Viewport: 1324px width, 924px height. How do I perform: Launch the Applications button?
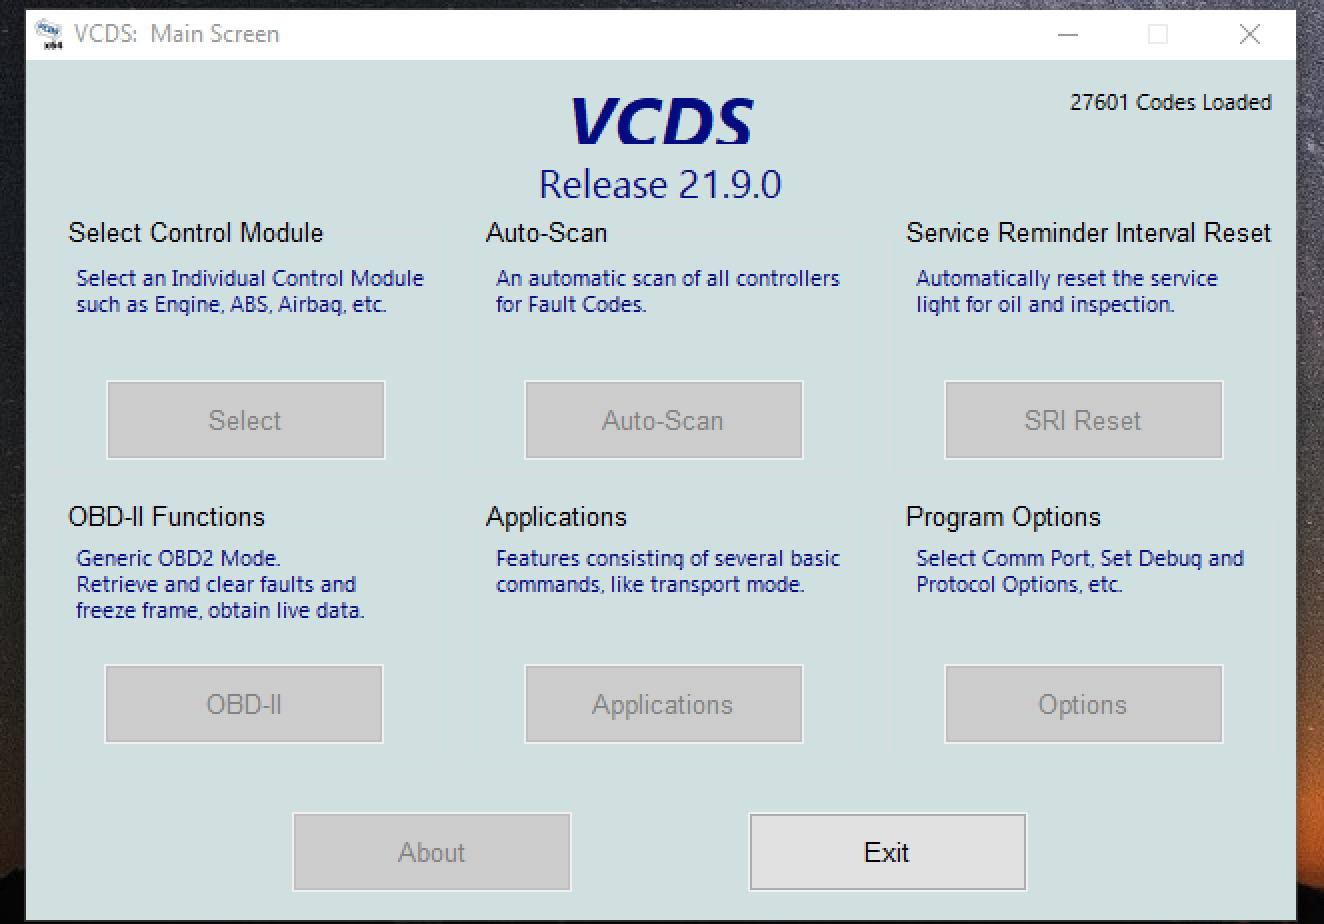663,704
